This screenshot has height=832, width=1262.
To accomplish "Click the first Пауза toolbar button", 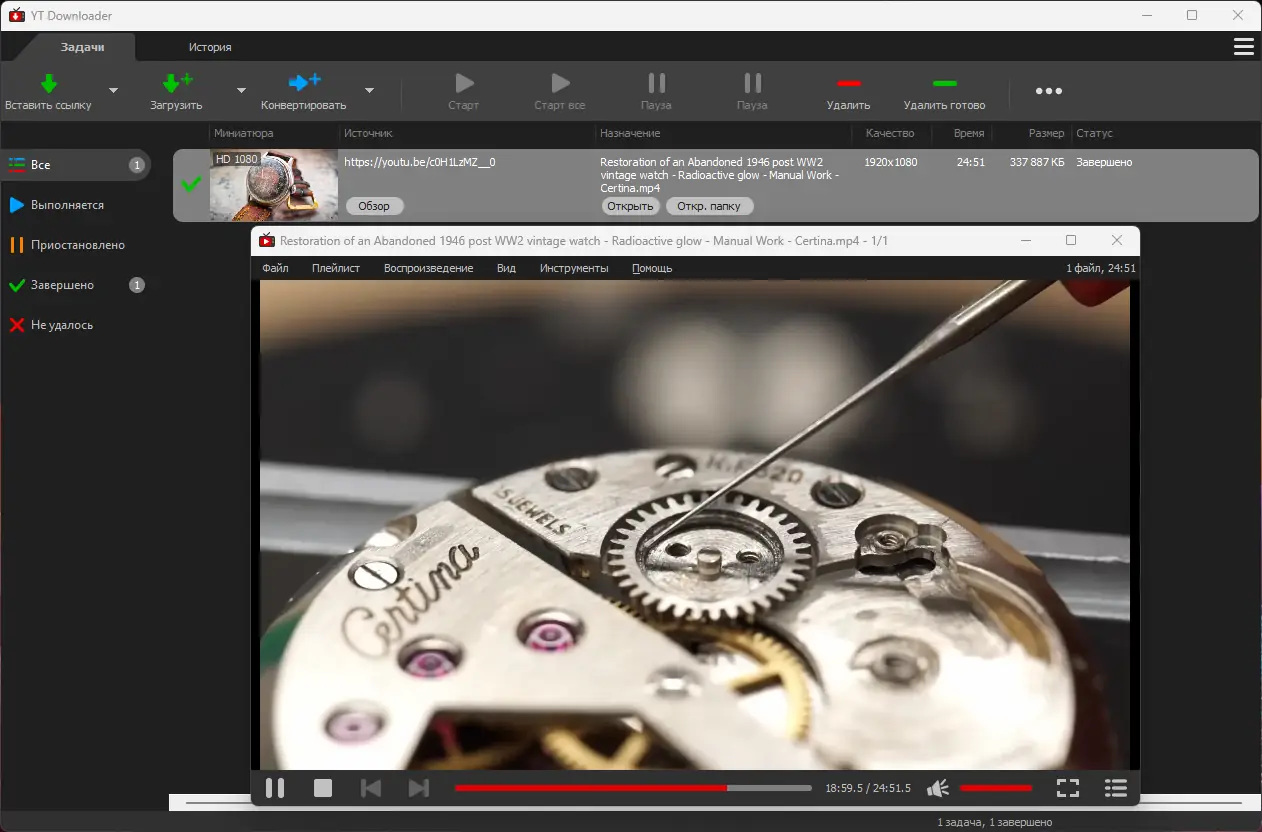I will [x=656, y=91].
